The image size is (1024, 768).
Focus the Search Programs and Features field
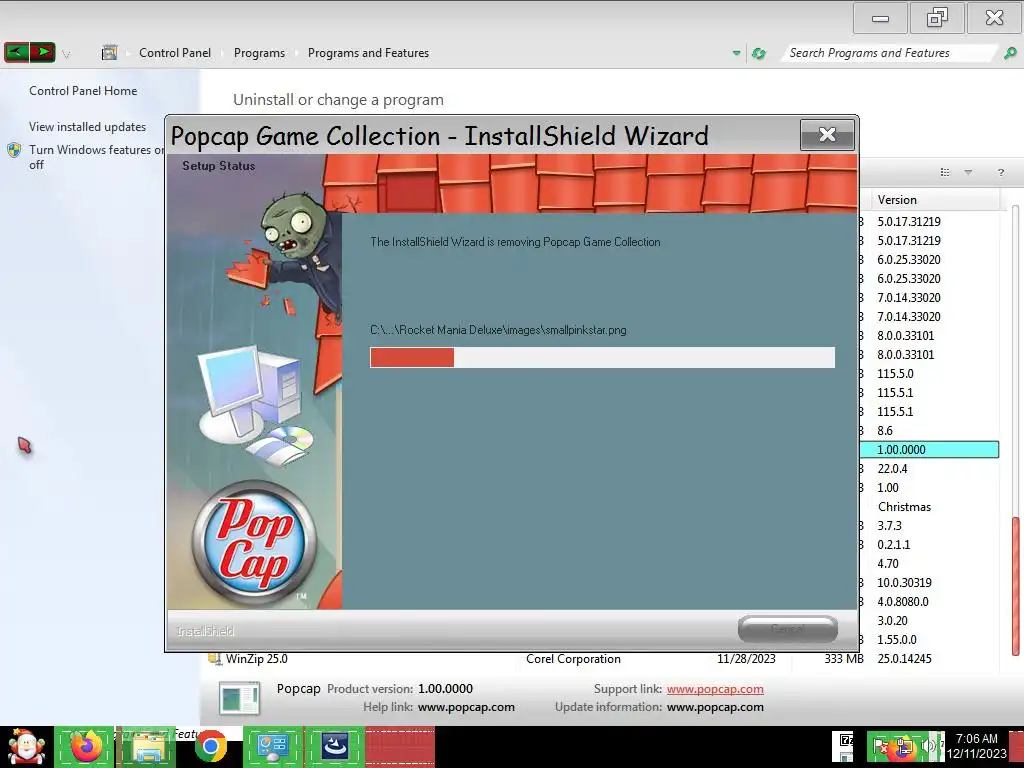click(x=889, y=53)
